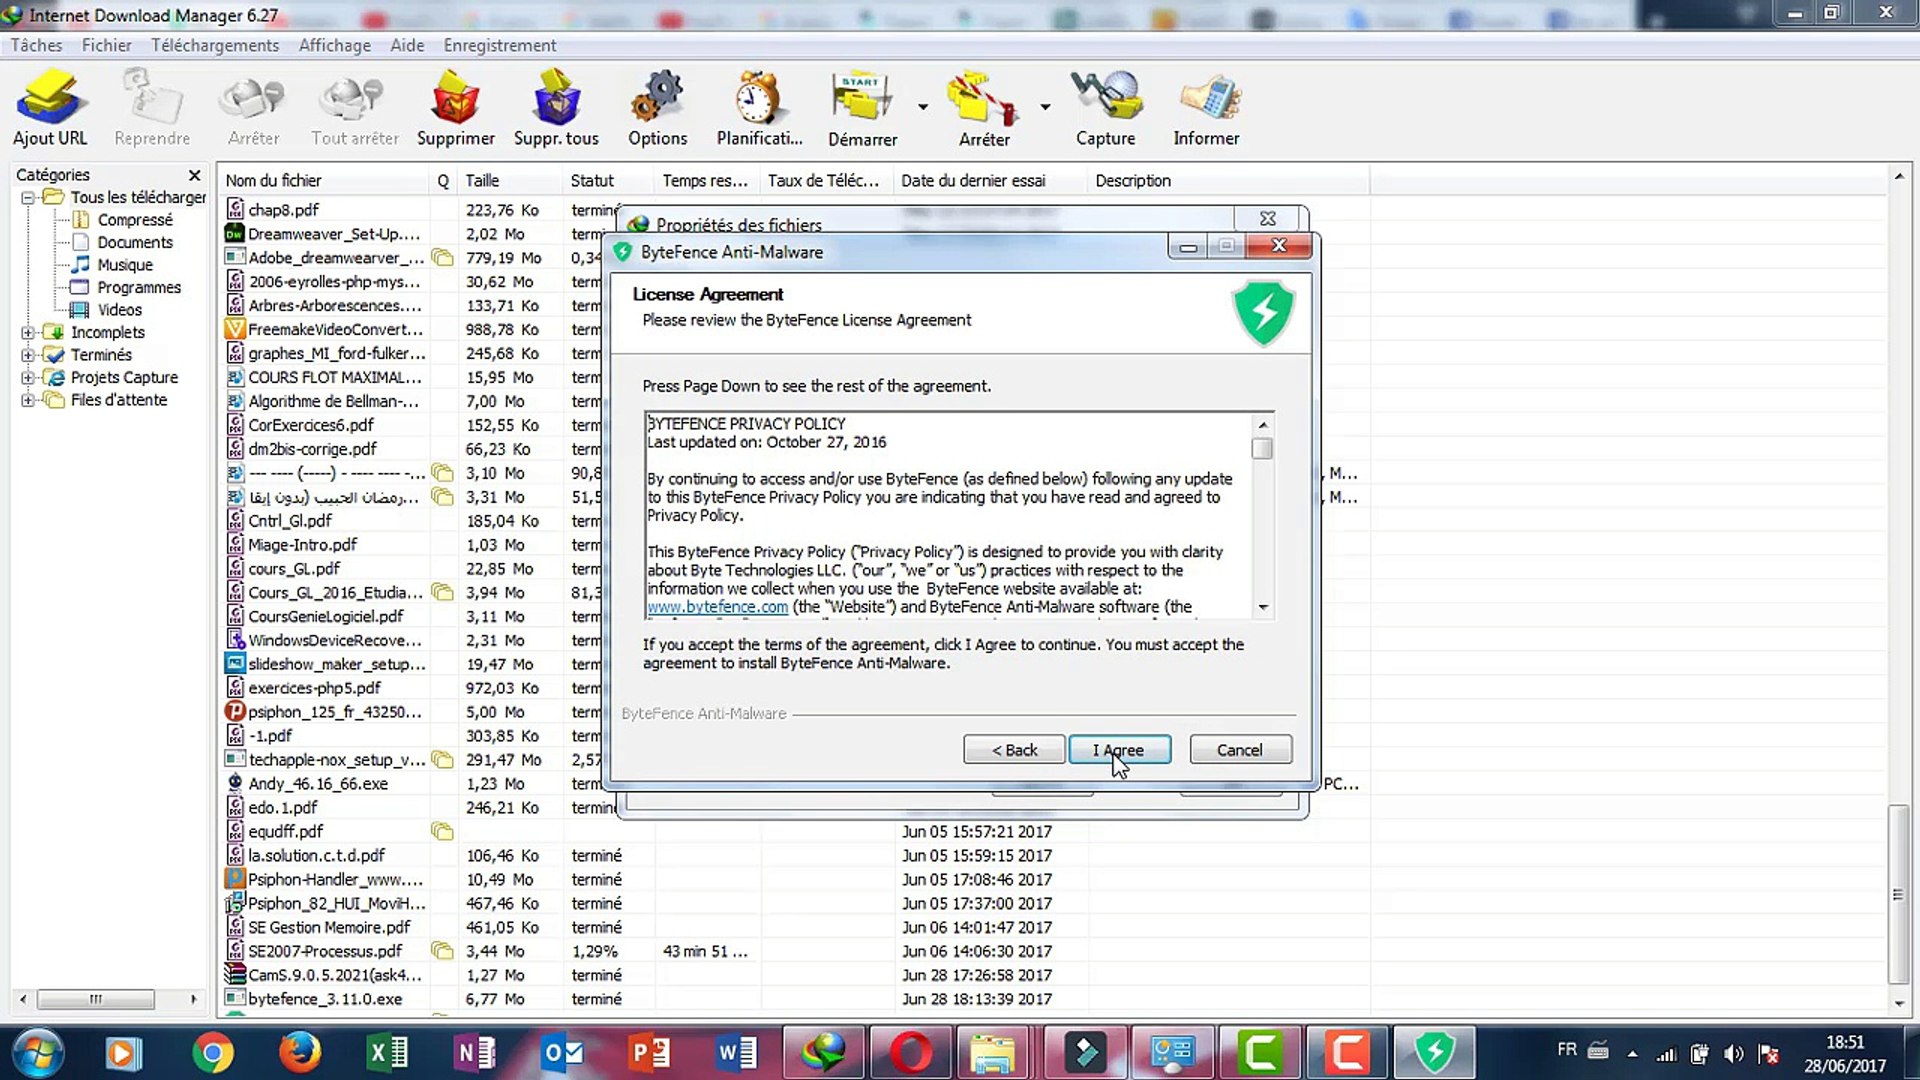
Task: Open the Téléchargements menu
Action: click(215, 45)
